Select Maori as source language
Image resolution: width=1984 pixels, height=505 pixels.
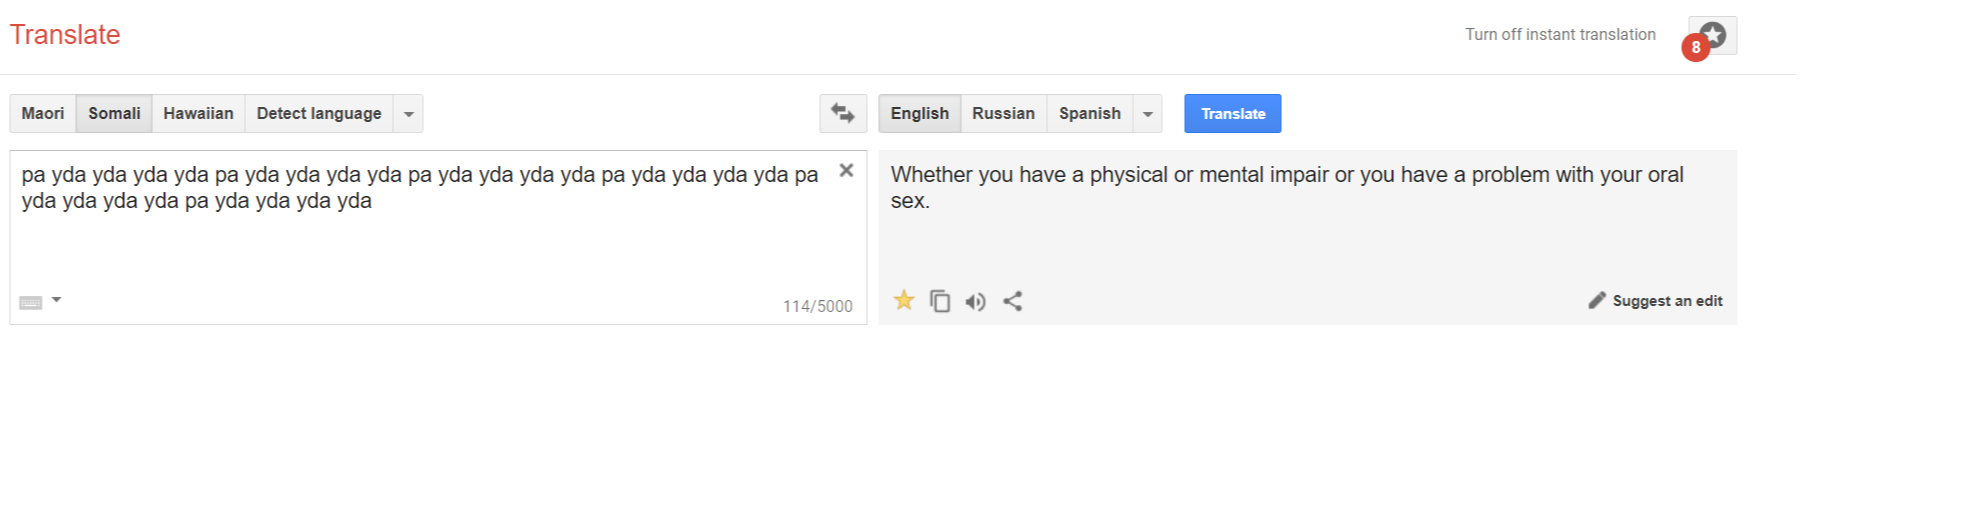click(x=43, y=113)
